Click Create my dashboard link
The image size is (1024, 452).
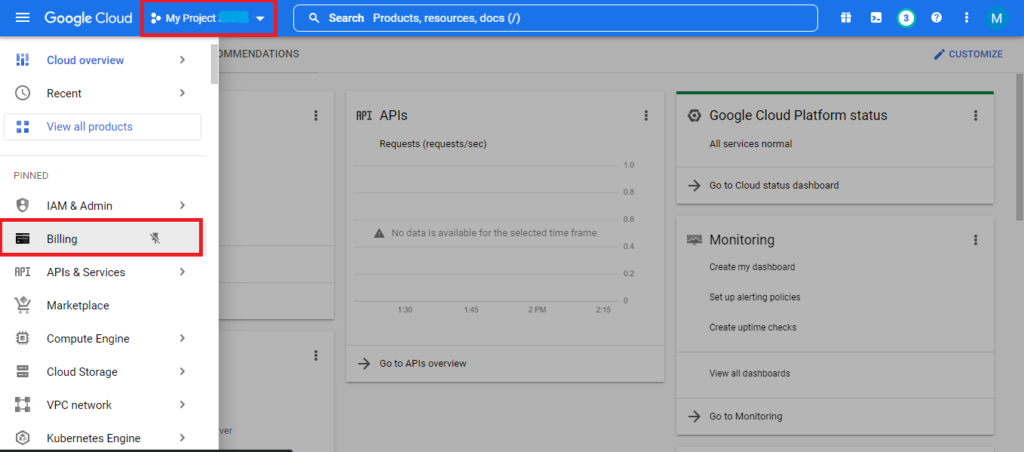[x=752, y=267]
